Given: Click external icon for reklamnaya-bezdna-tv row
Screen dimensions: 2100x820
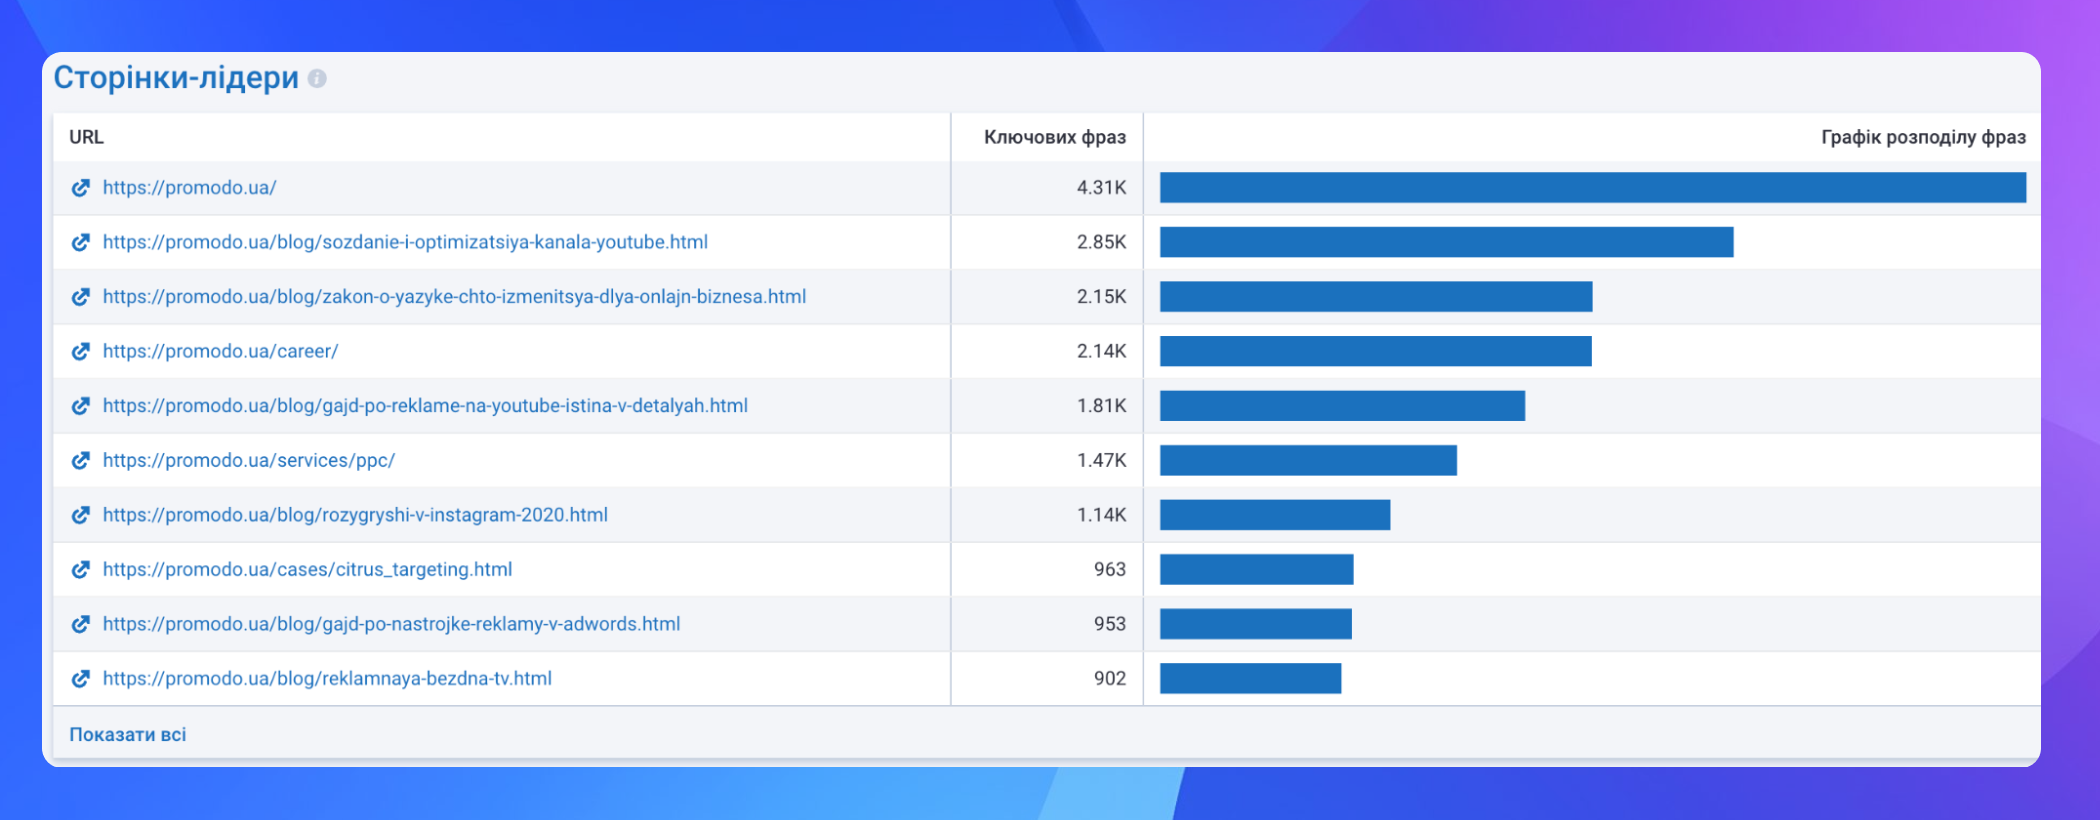Looking at the screenshot, I should tap(81, 678).
